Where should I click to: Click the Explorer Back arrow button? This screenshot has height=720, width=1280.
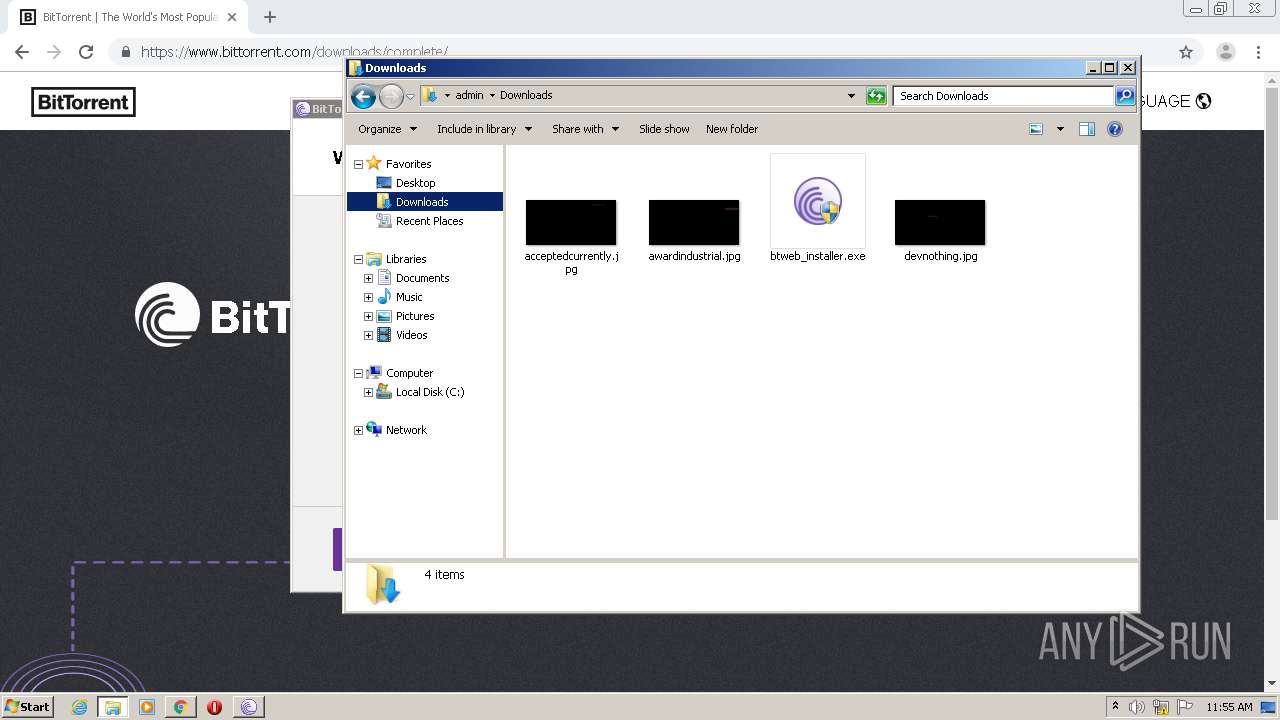(363, 96)
